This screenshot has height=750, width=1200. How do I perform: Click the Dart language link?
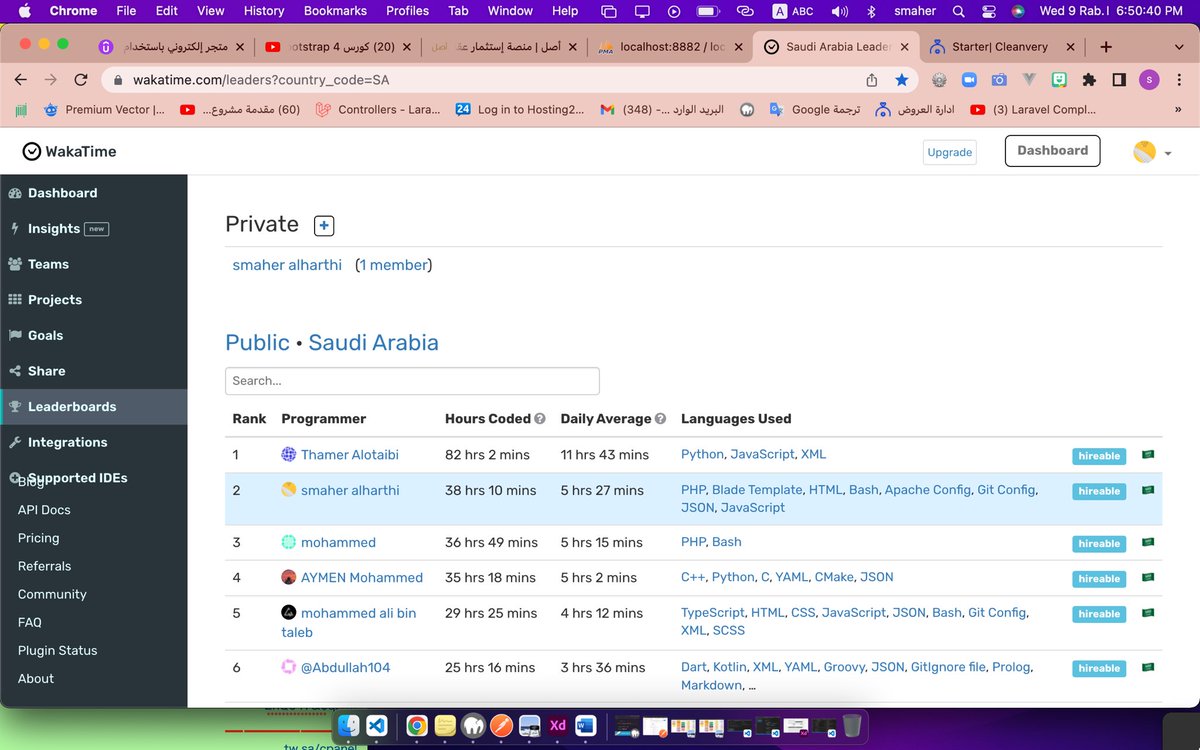pyautogui.click(x=693, y=667)
